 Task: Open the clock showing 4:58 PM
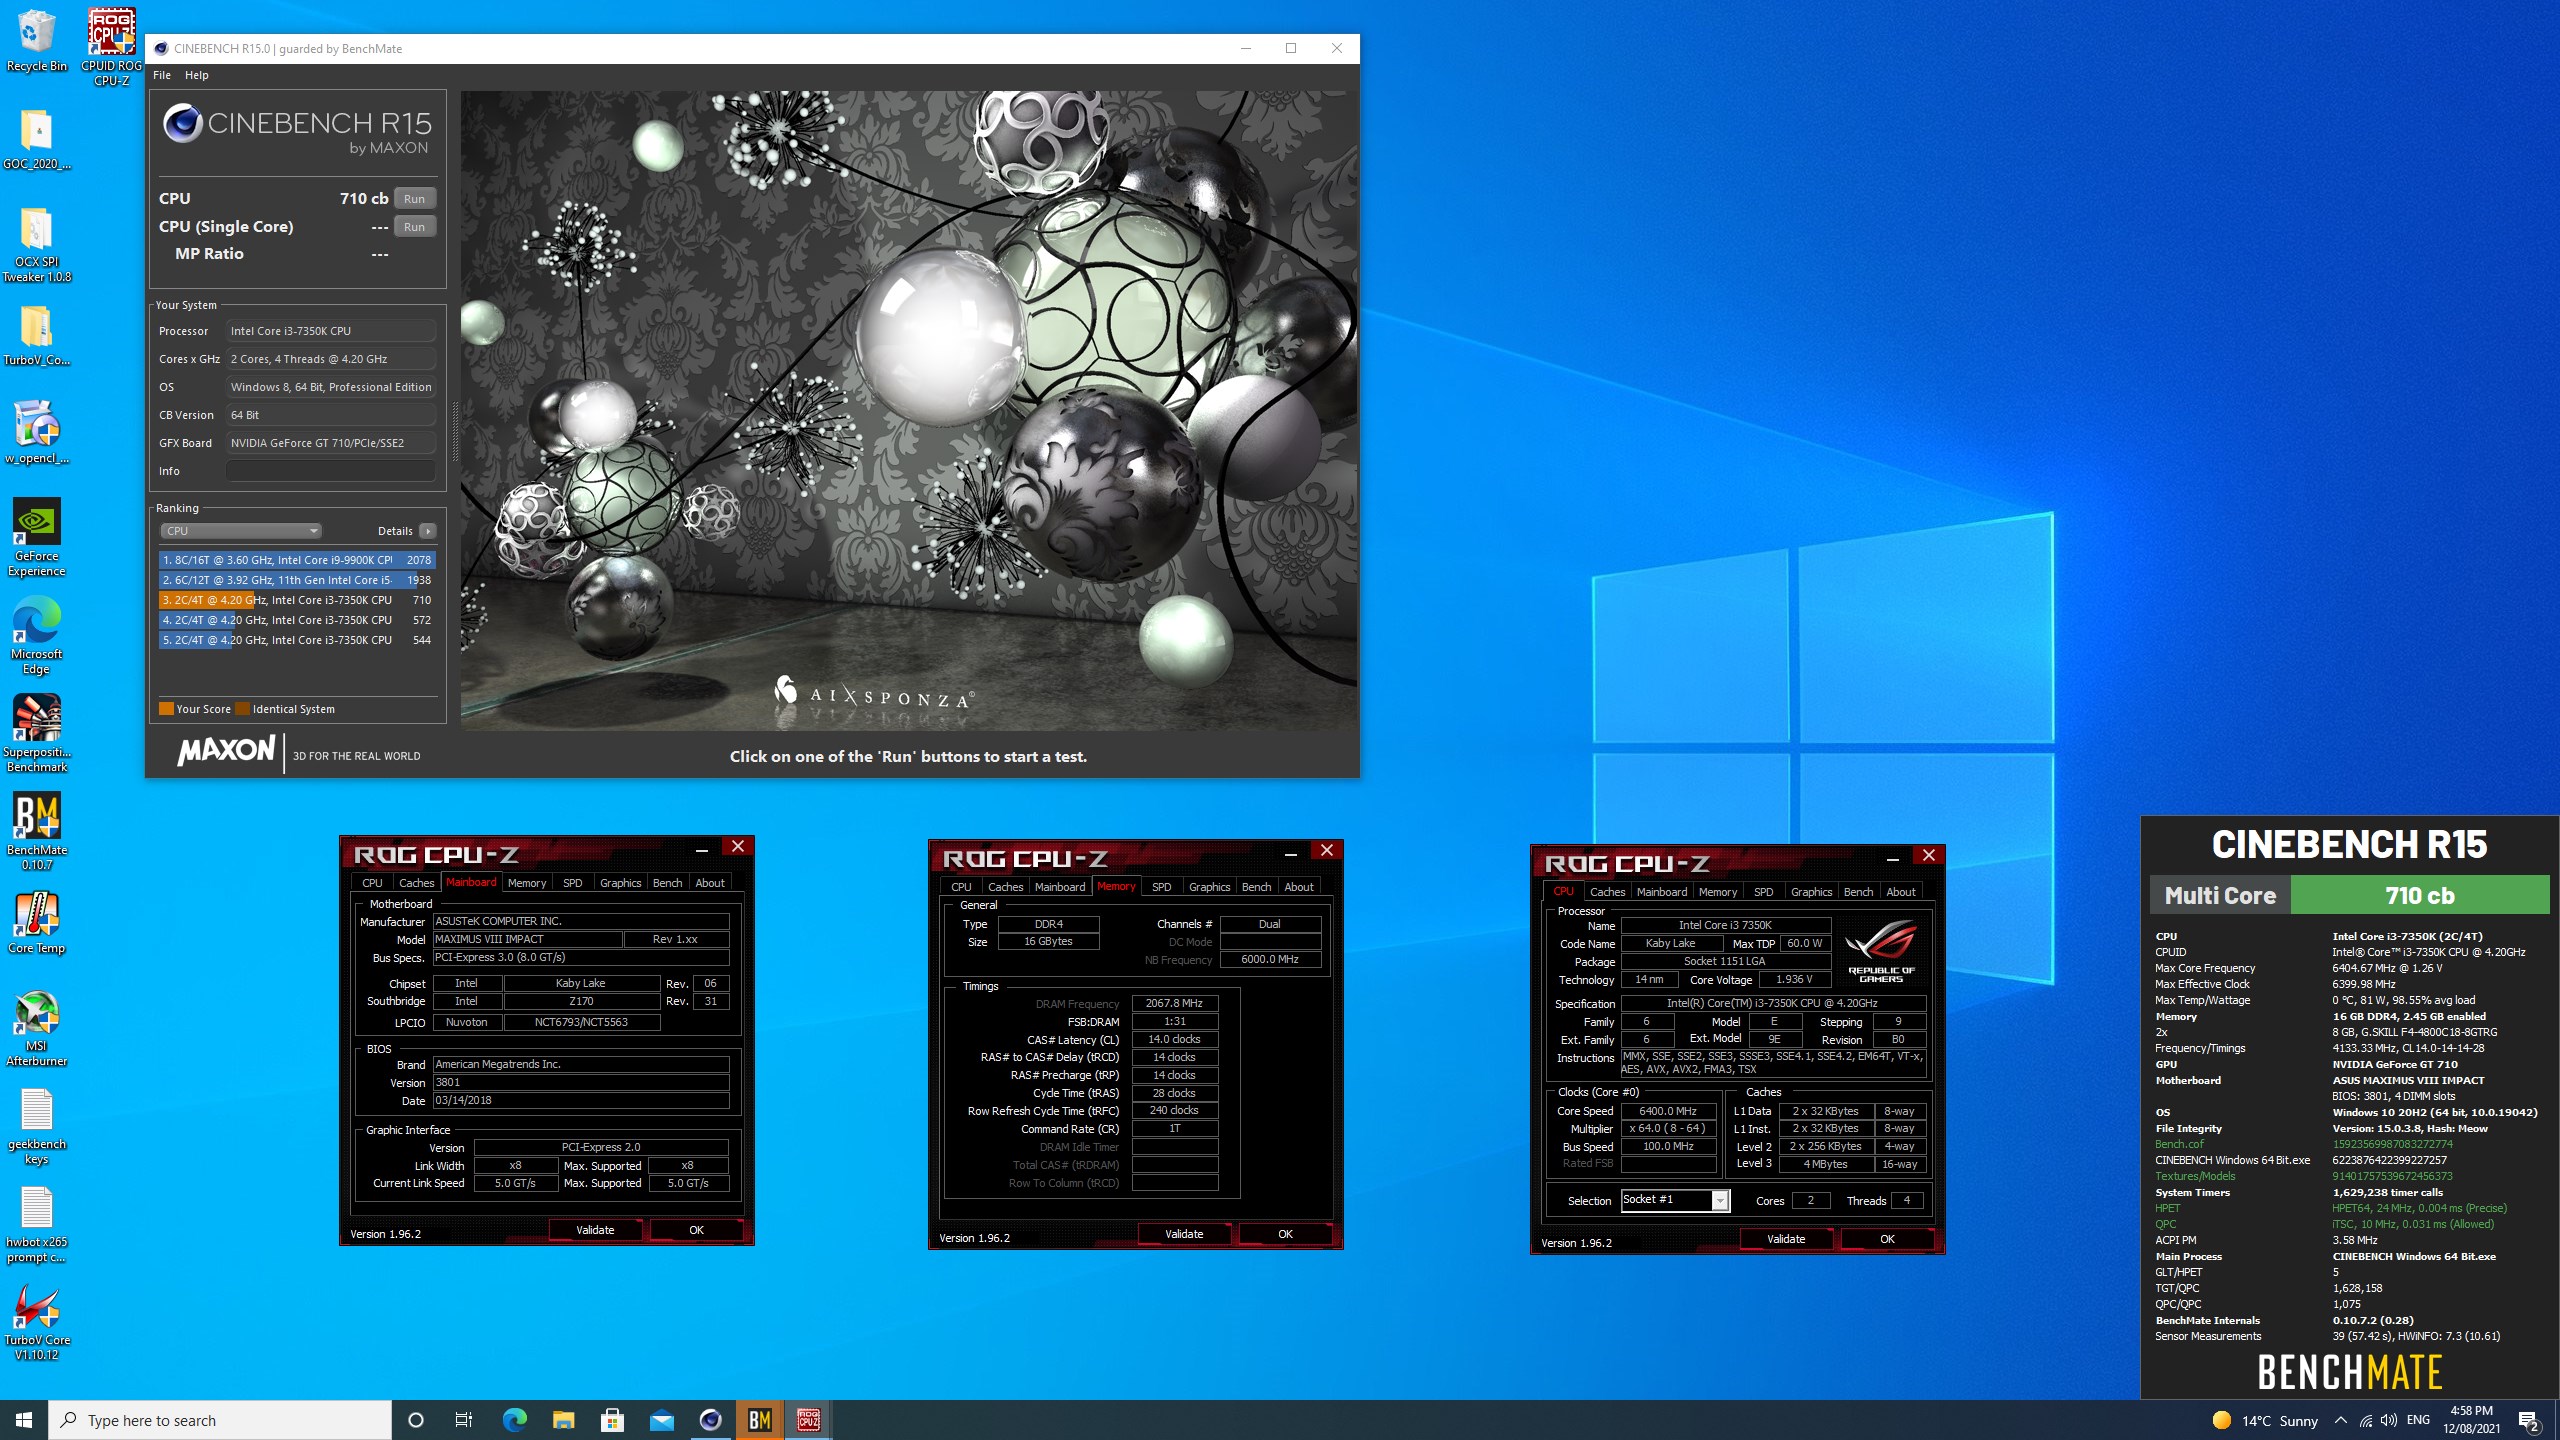pyautogui.click(x=2471, y=1420)
